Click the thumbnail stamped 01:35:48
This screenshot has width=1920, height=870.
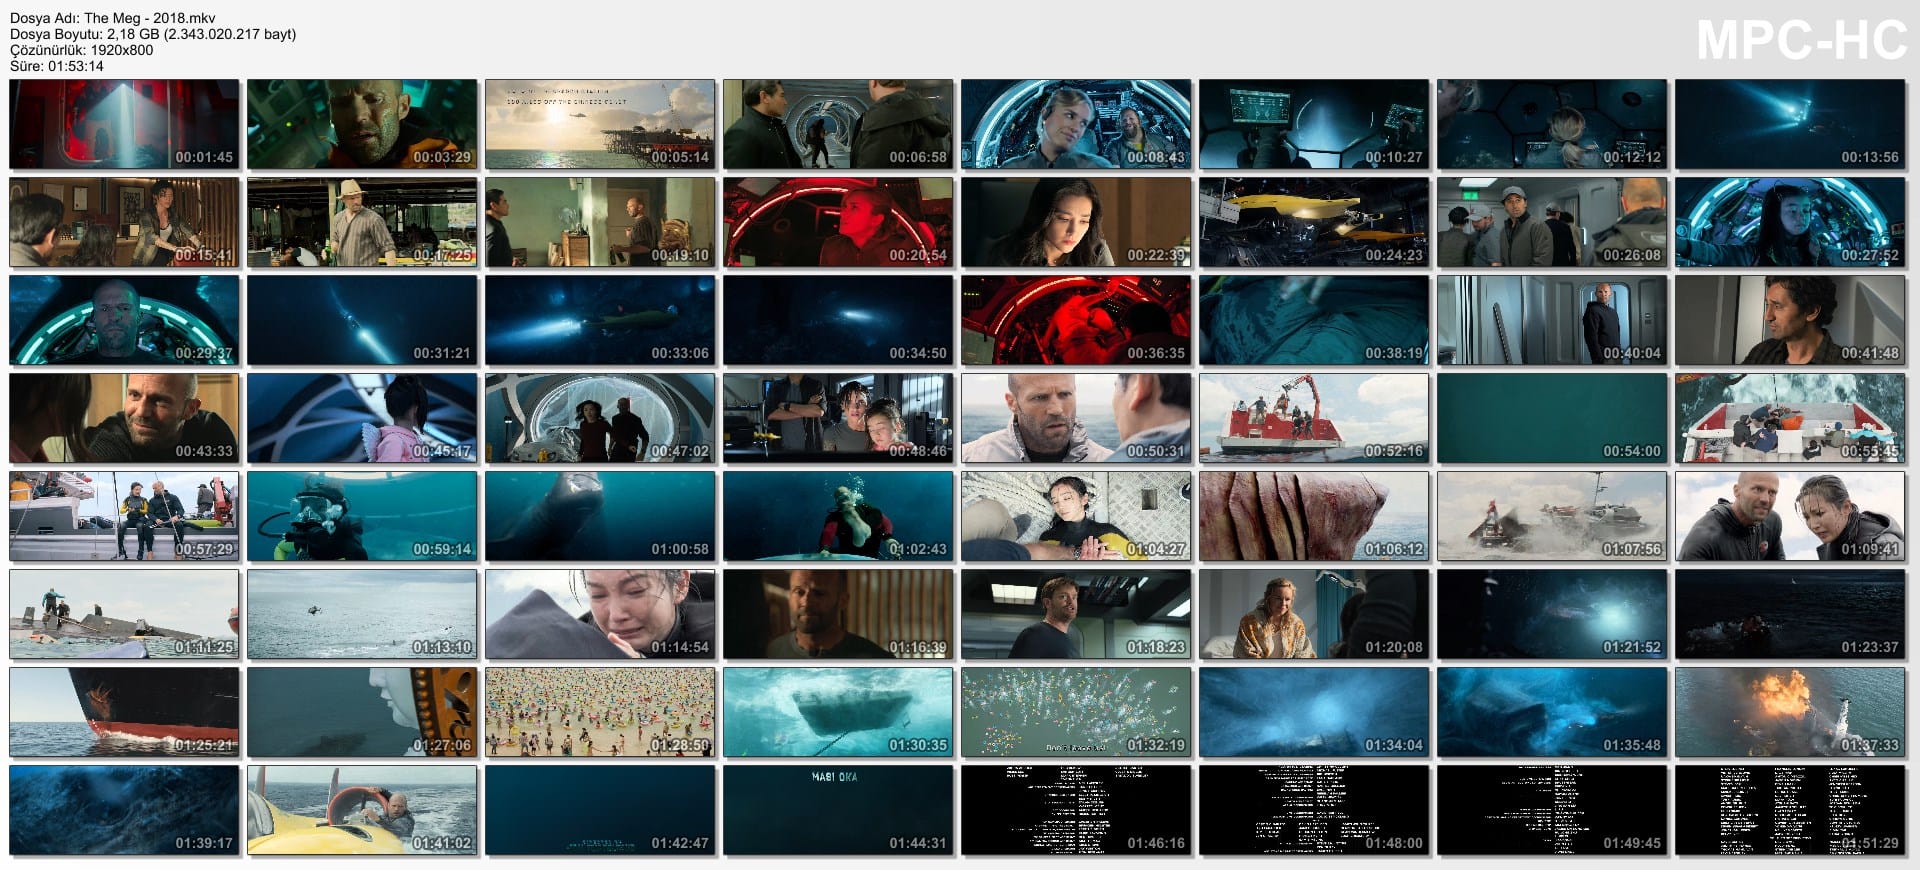[1552, 712]
